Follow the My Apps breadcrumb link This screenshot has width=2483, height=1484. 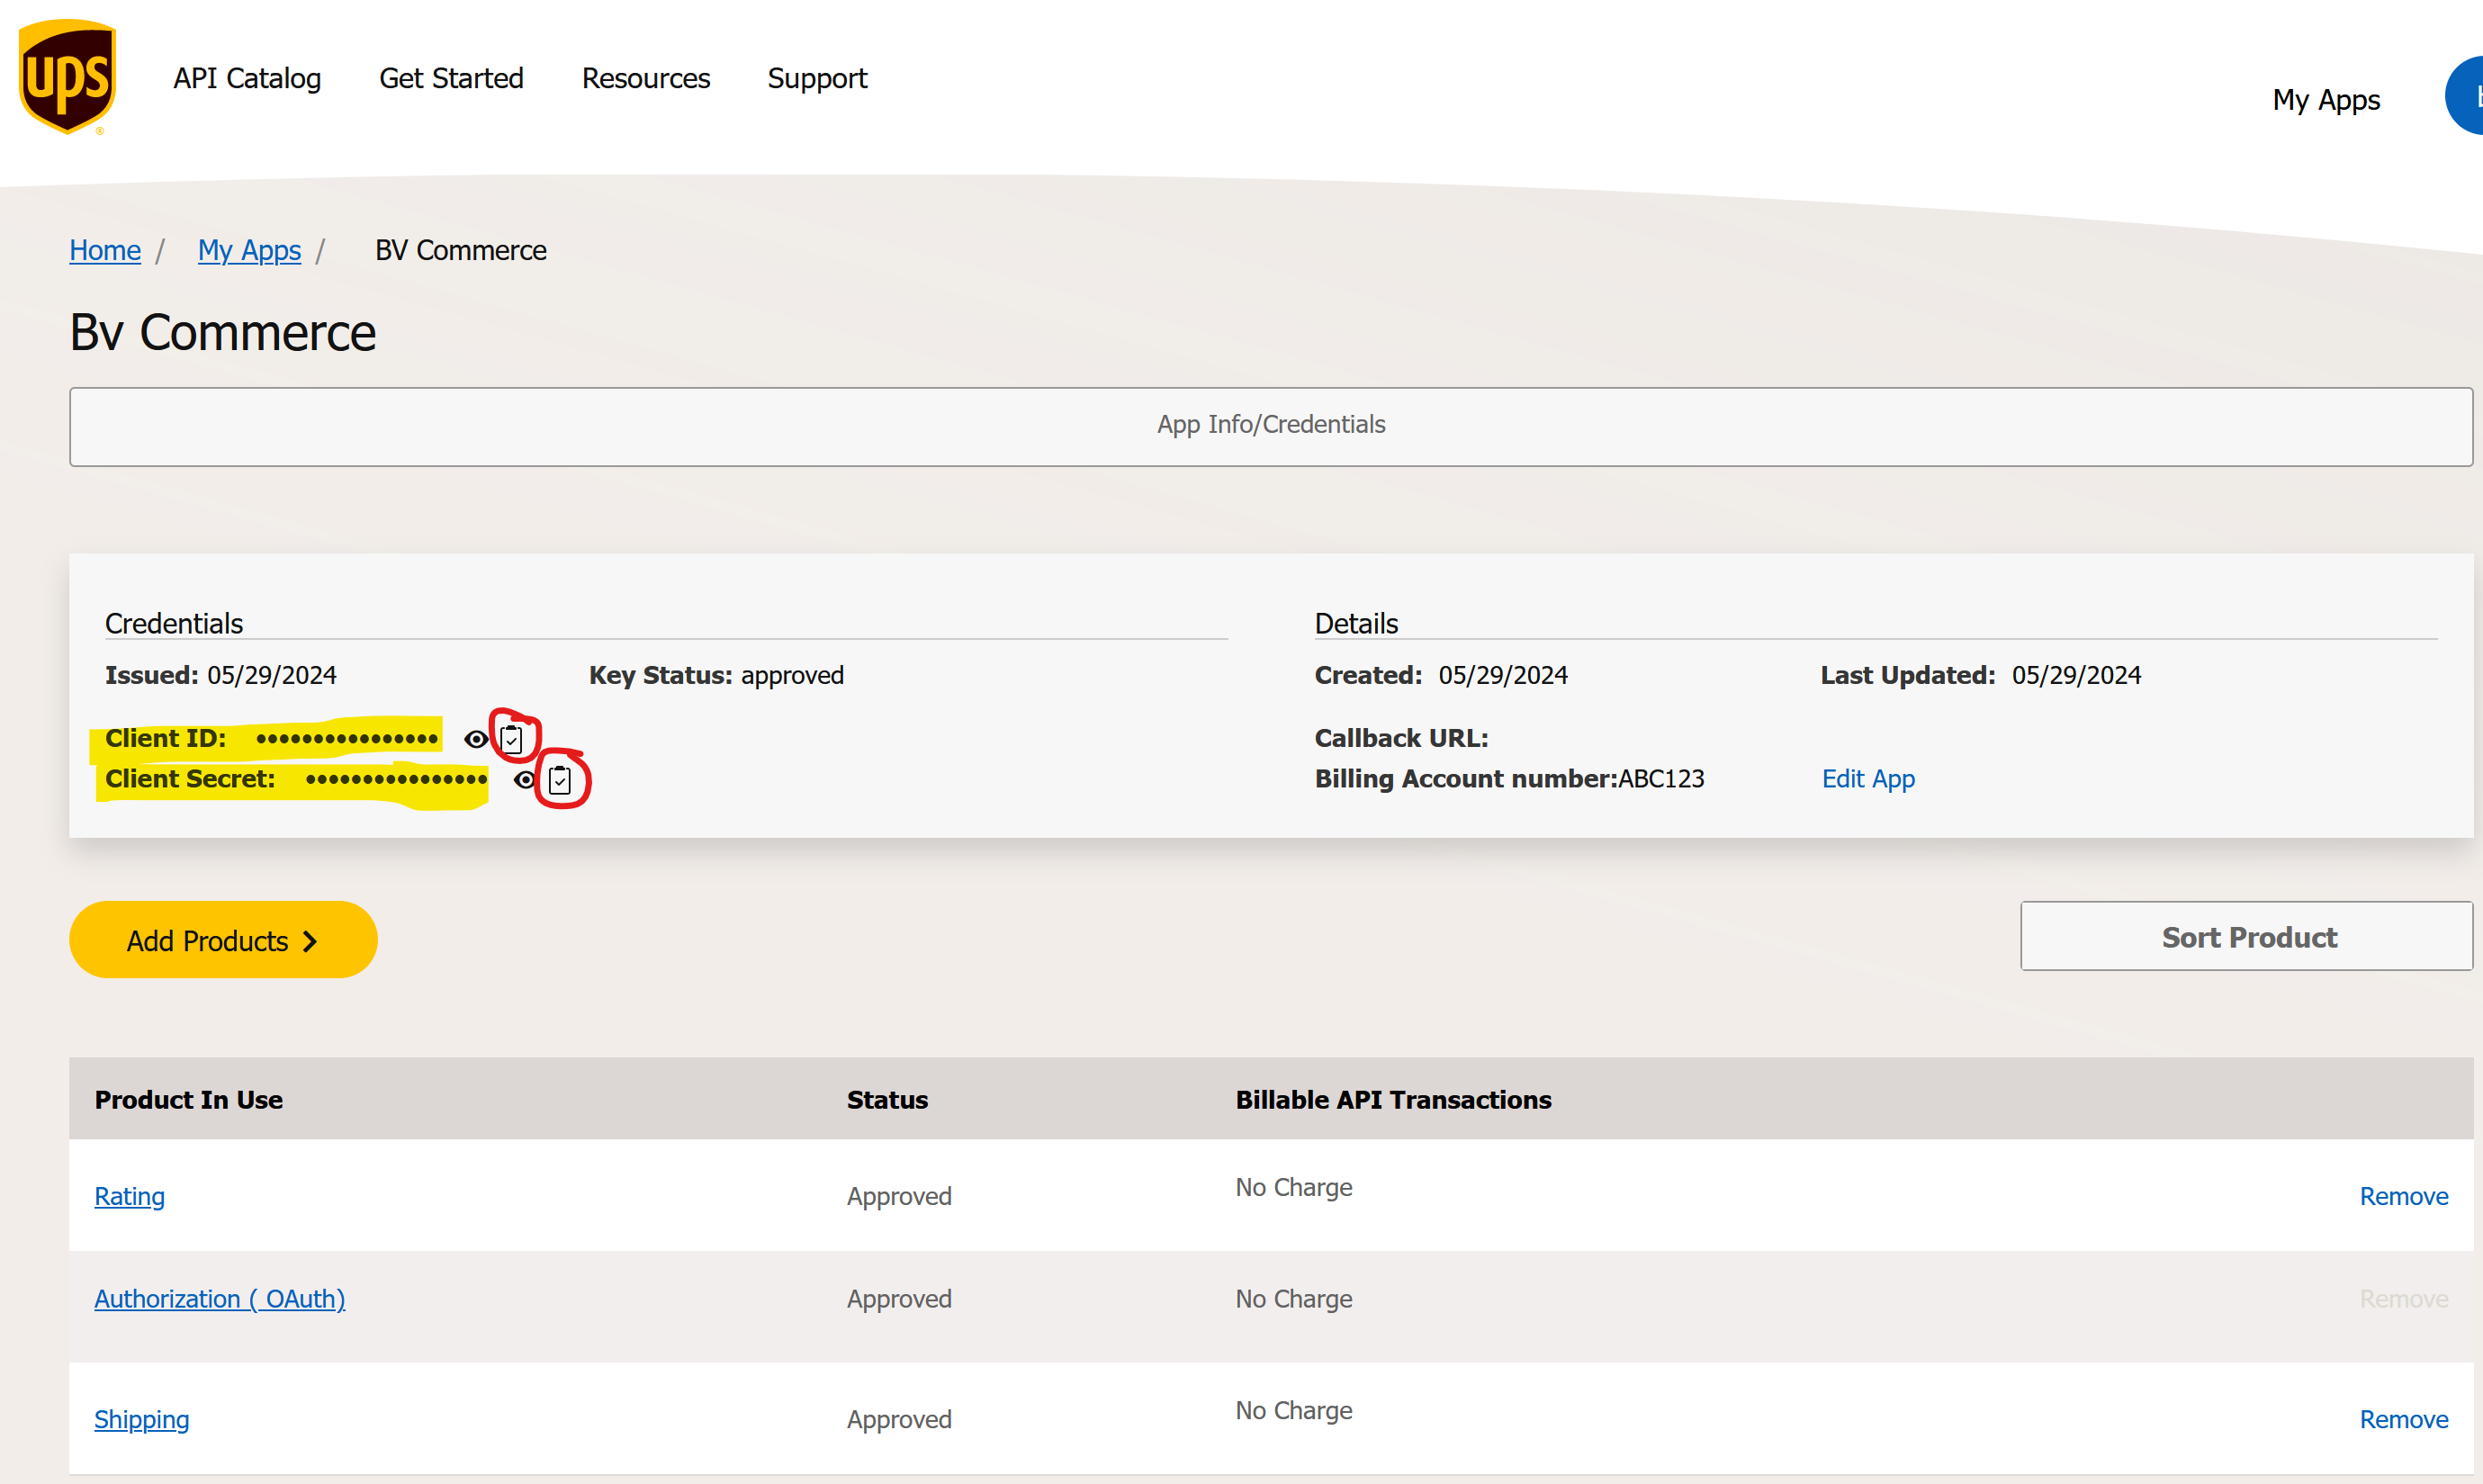tap(249, 250)
